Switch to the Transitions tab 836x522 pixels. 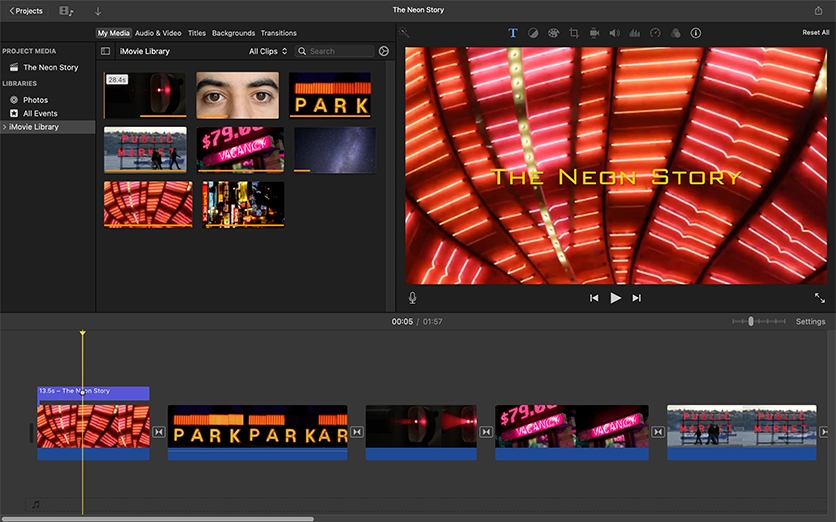pos(278,33)
